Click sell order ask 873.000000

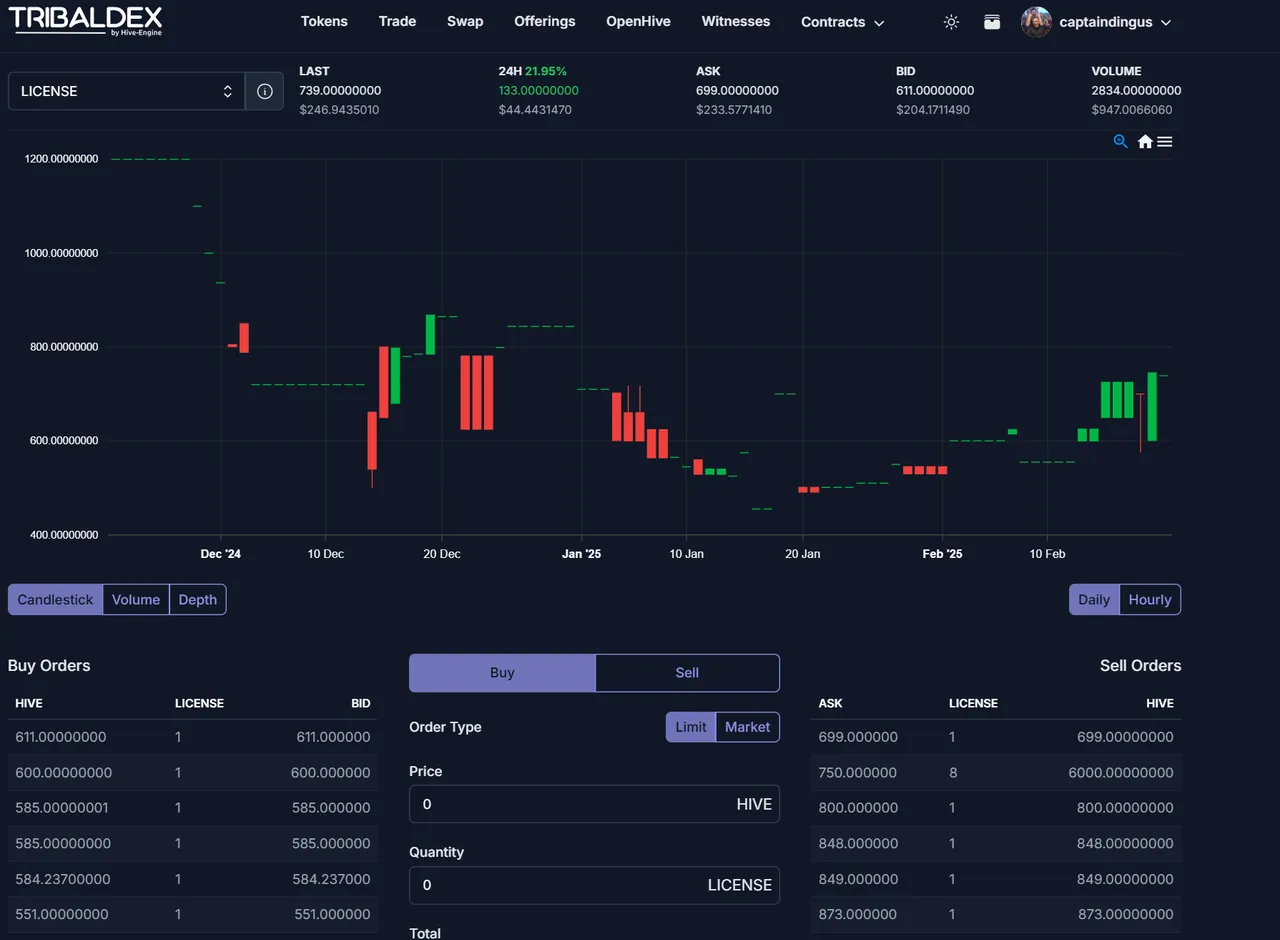point(858,914)
